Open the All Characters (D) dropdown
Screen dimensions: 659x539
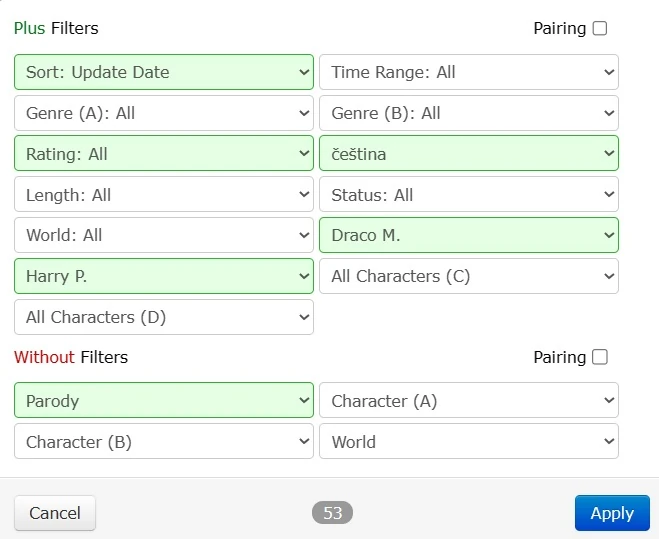point(164,317)
